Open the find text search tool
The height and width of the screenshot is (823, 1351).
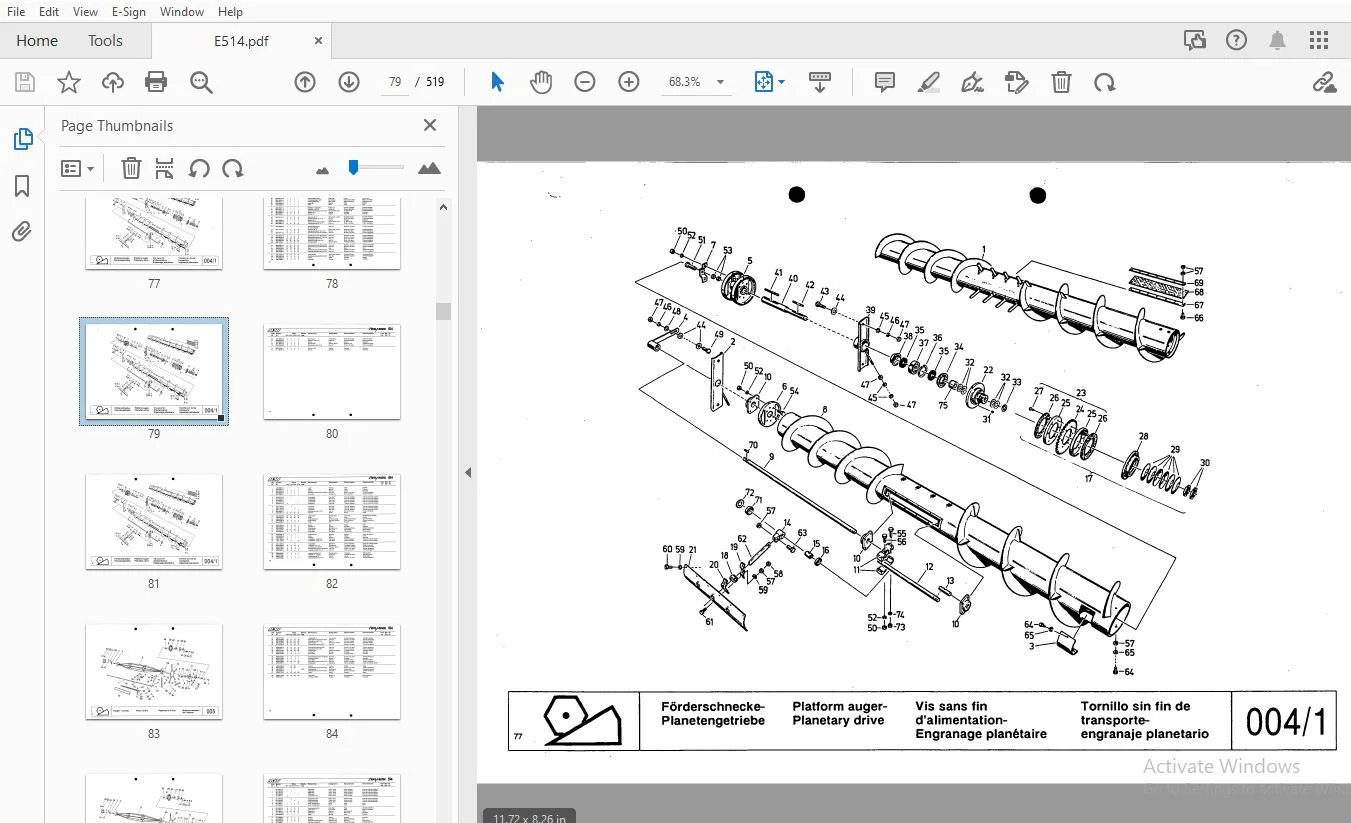click(x=201, y=82)
